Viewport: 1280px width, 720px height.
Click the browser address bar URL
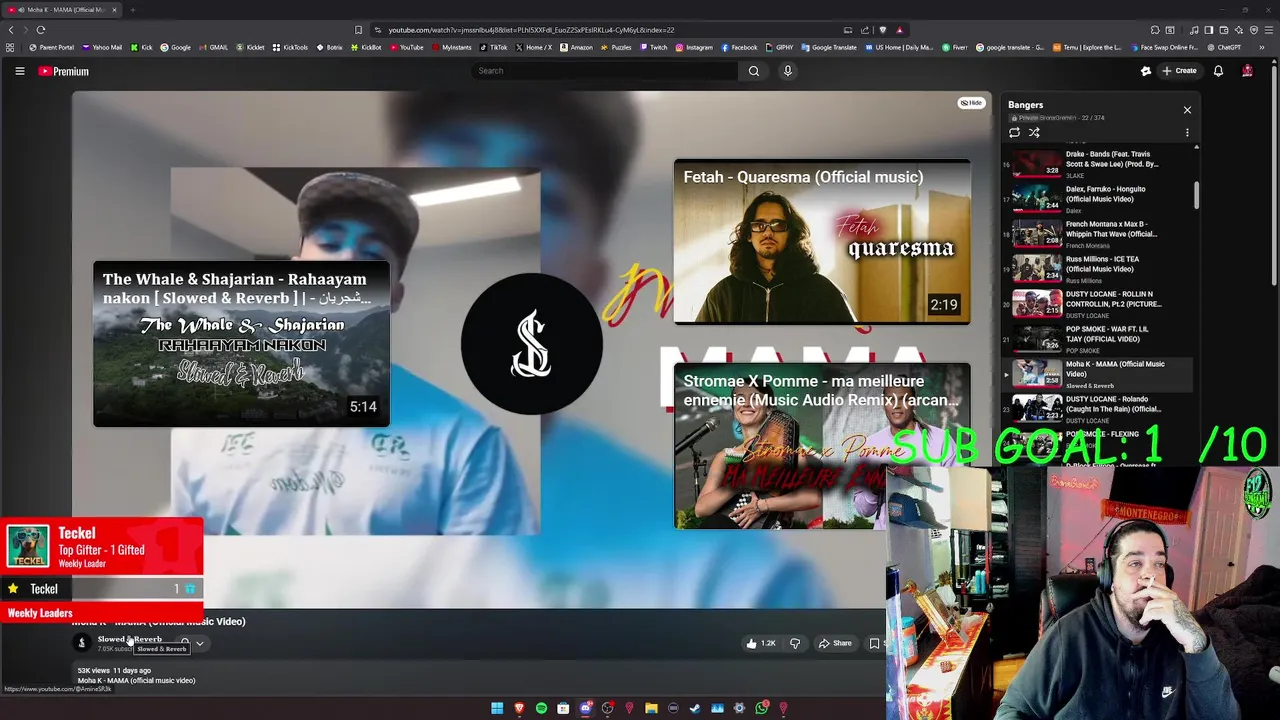click(531, 30)
